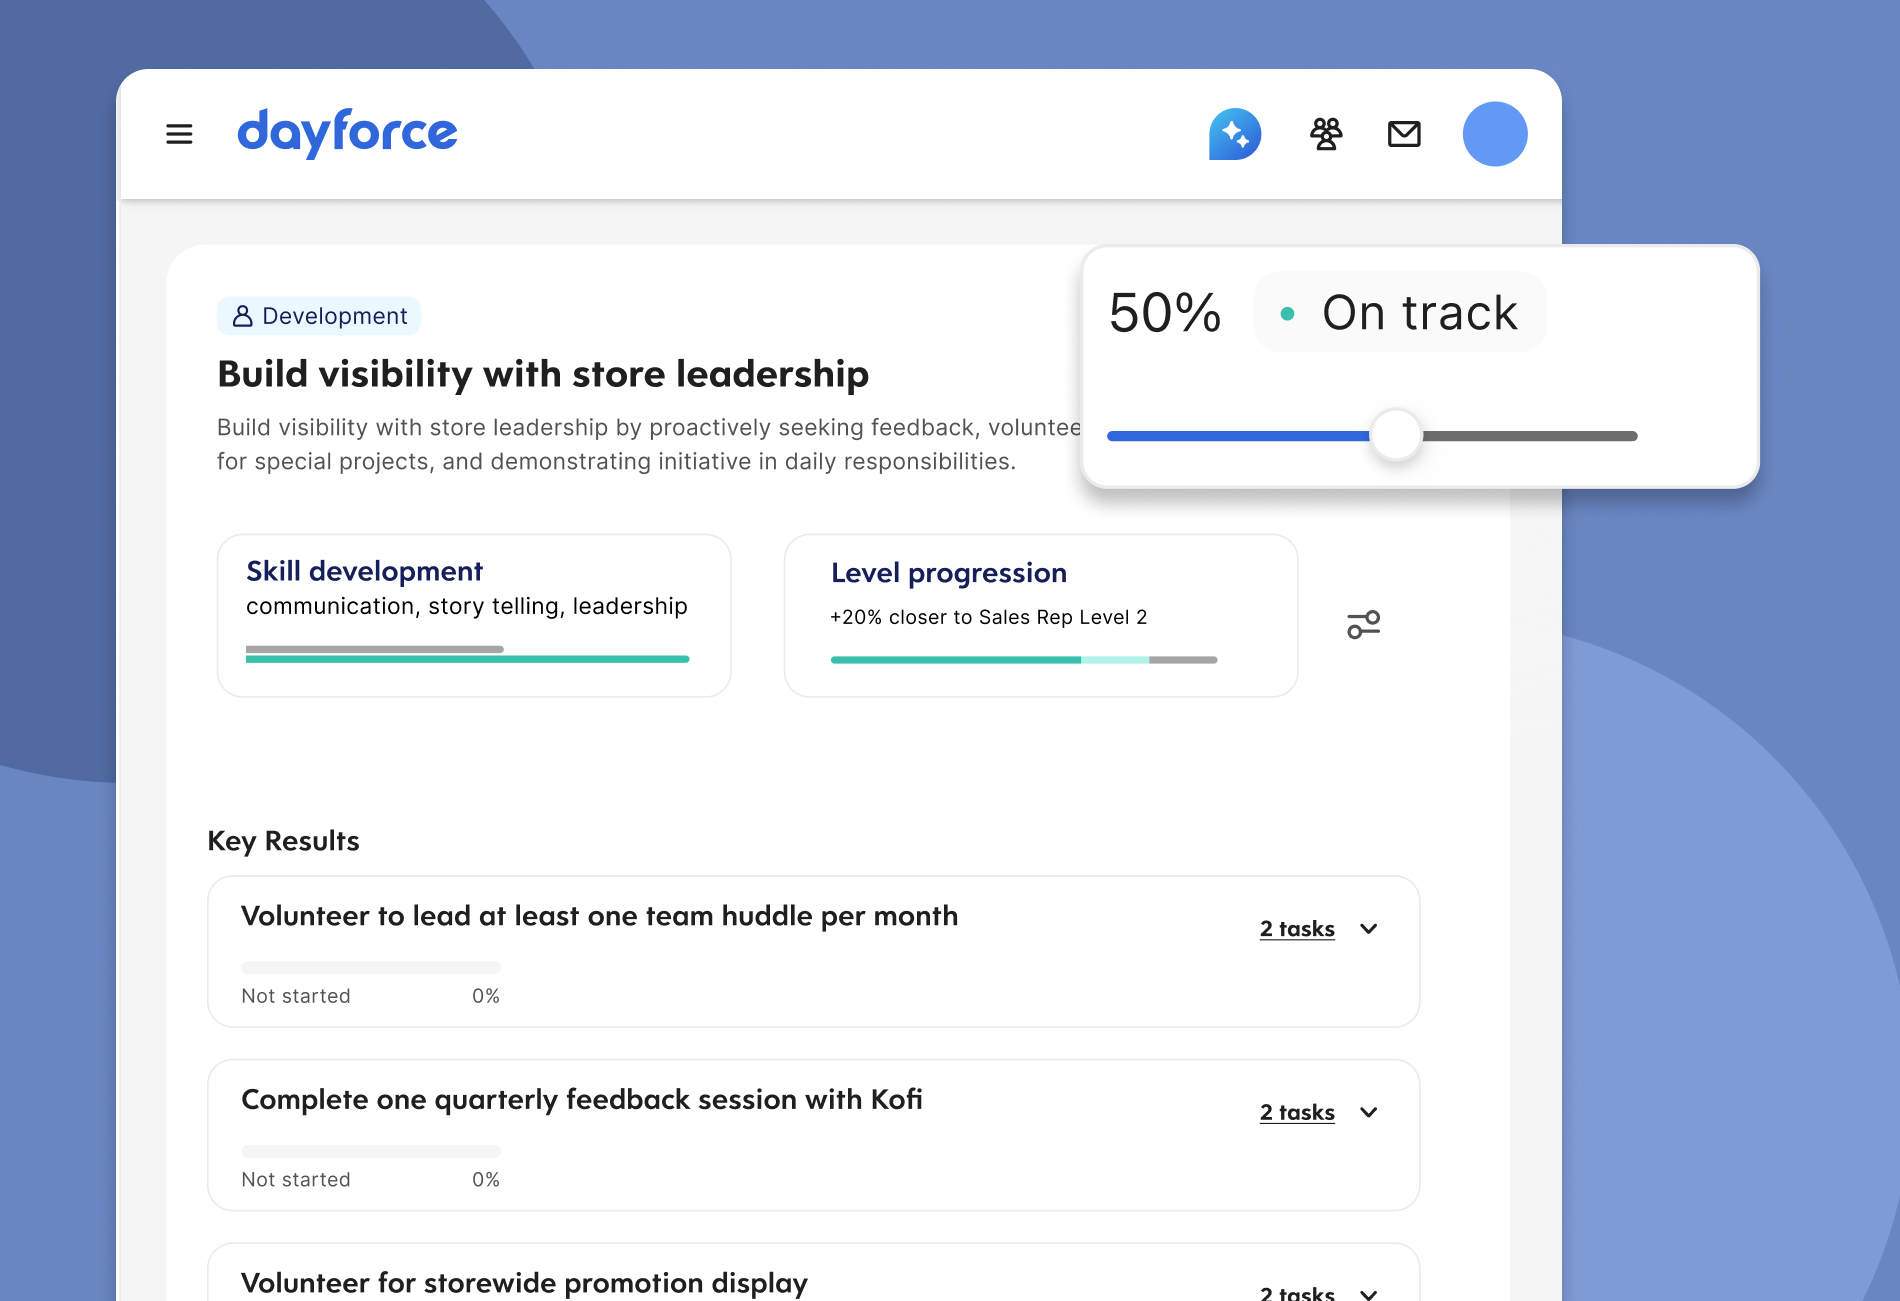Open the Level progression card
The width and height of the screenshot is (1900, 1301).
click(1041, 615)
